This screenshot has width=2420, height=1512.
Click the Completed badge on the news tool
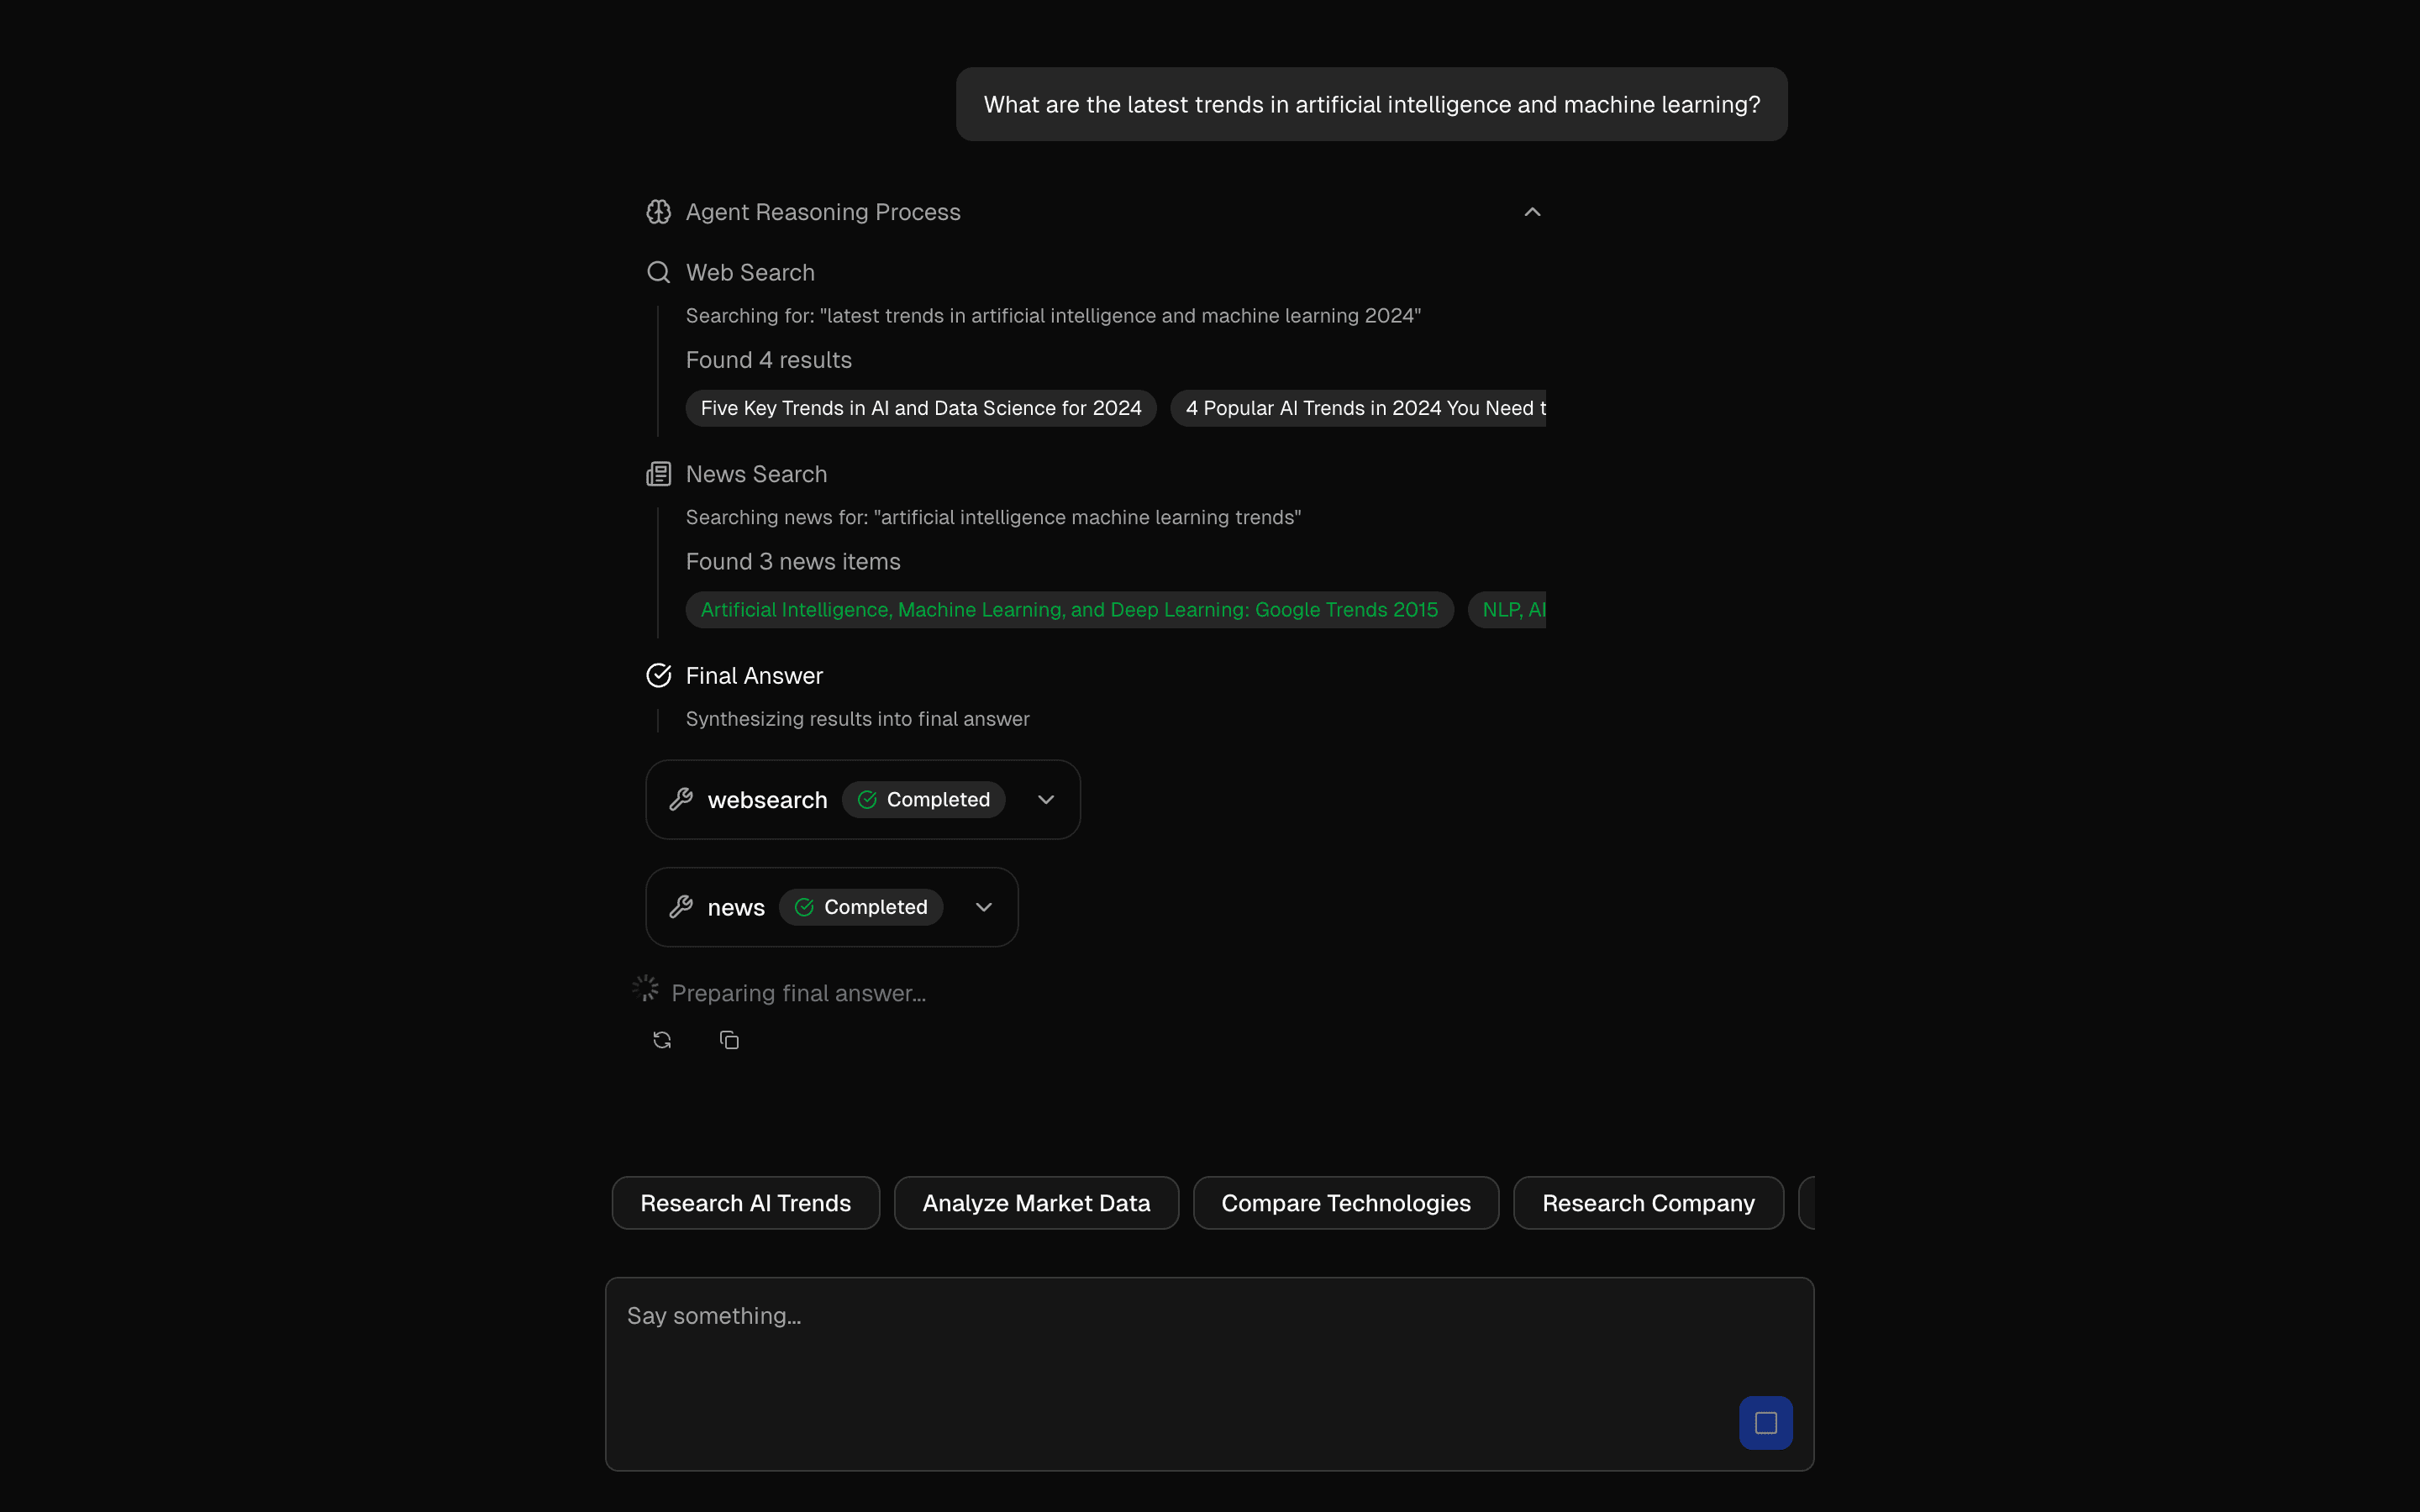coord(861,906)
